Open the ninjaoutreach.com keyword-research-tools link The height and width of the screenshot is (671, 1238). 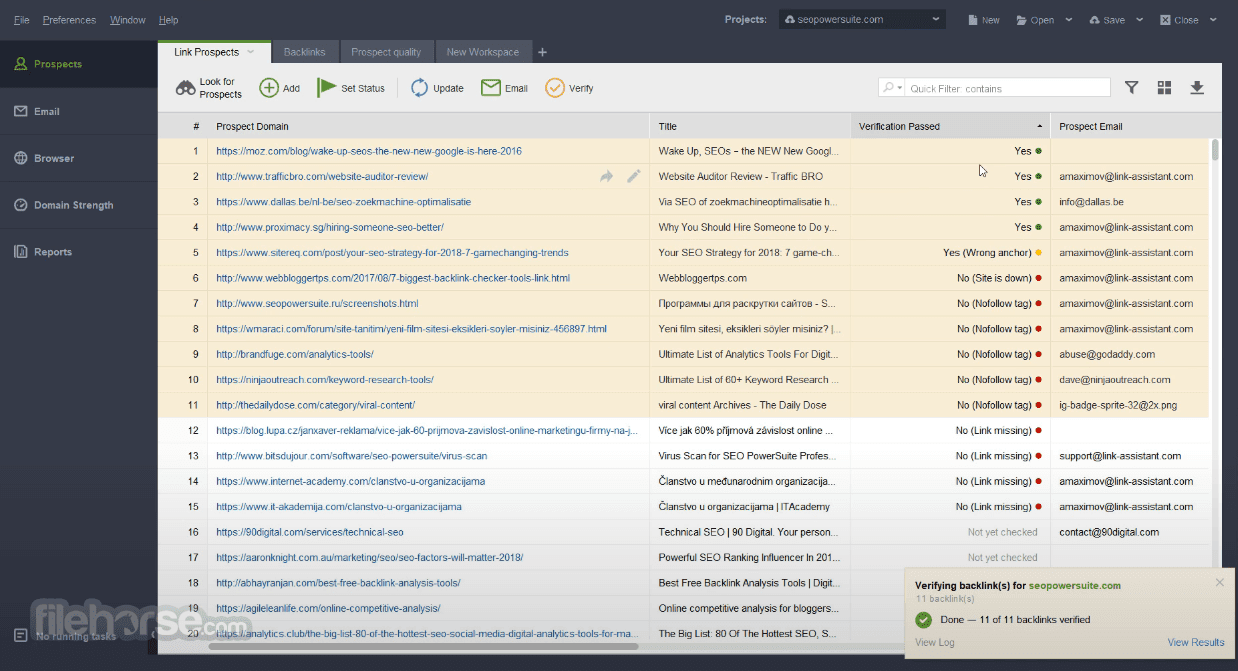click(325, 380)
